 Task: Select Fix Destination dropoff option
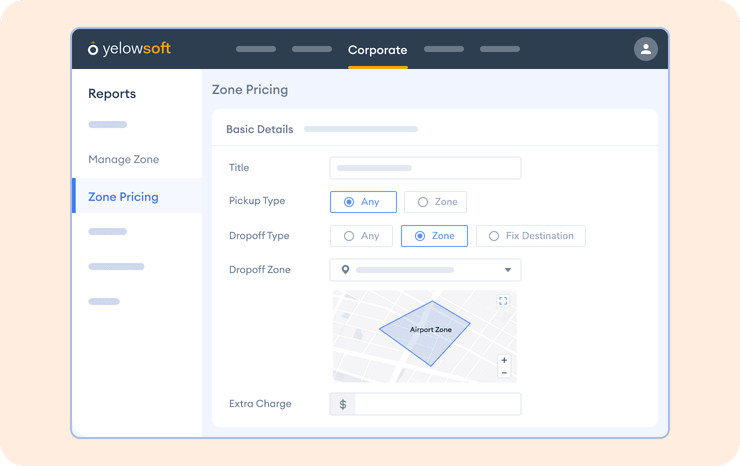point(530,236)
